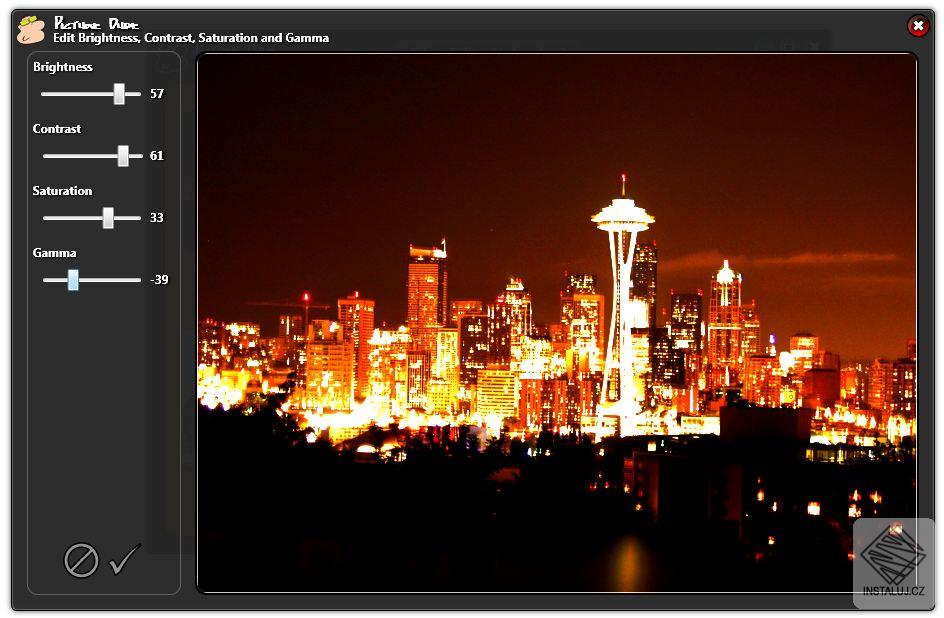944x618 pixels.
Task: Click the Brightness value 57
Action: 157,94
